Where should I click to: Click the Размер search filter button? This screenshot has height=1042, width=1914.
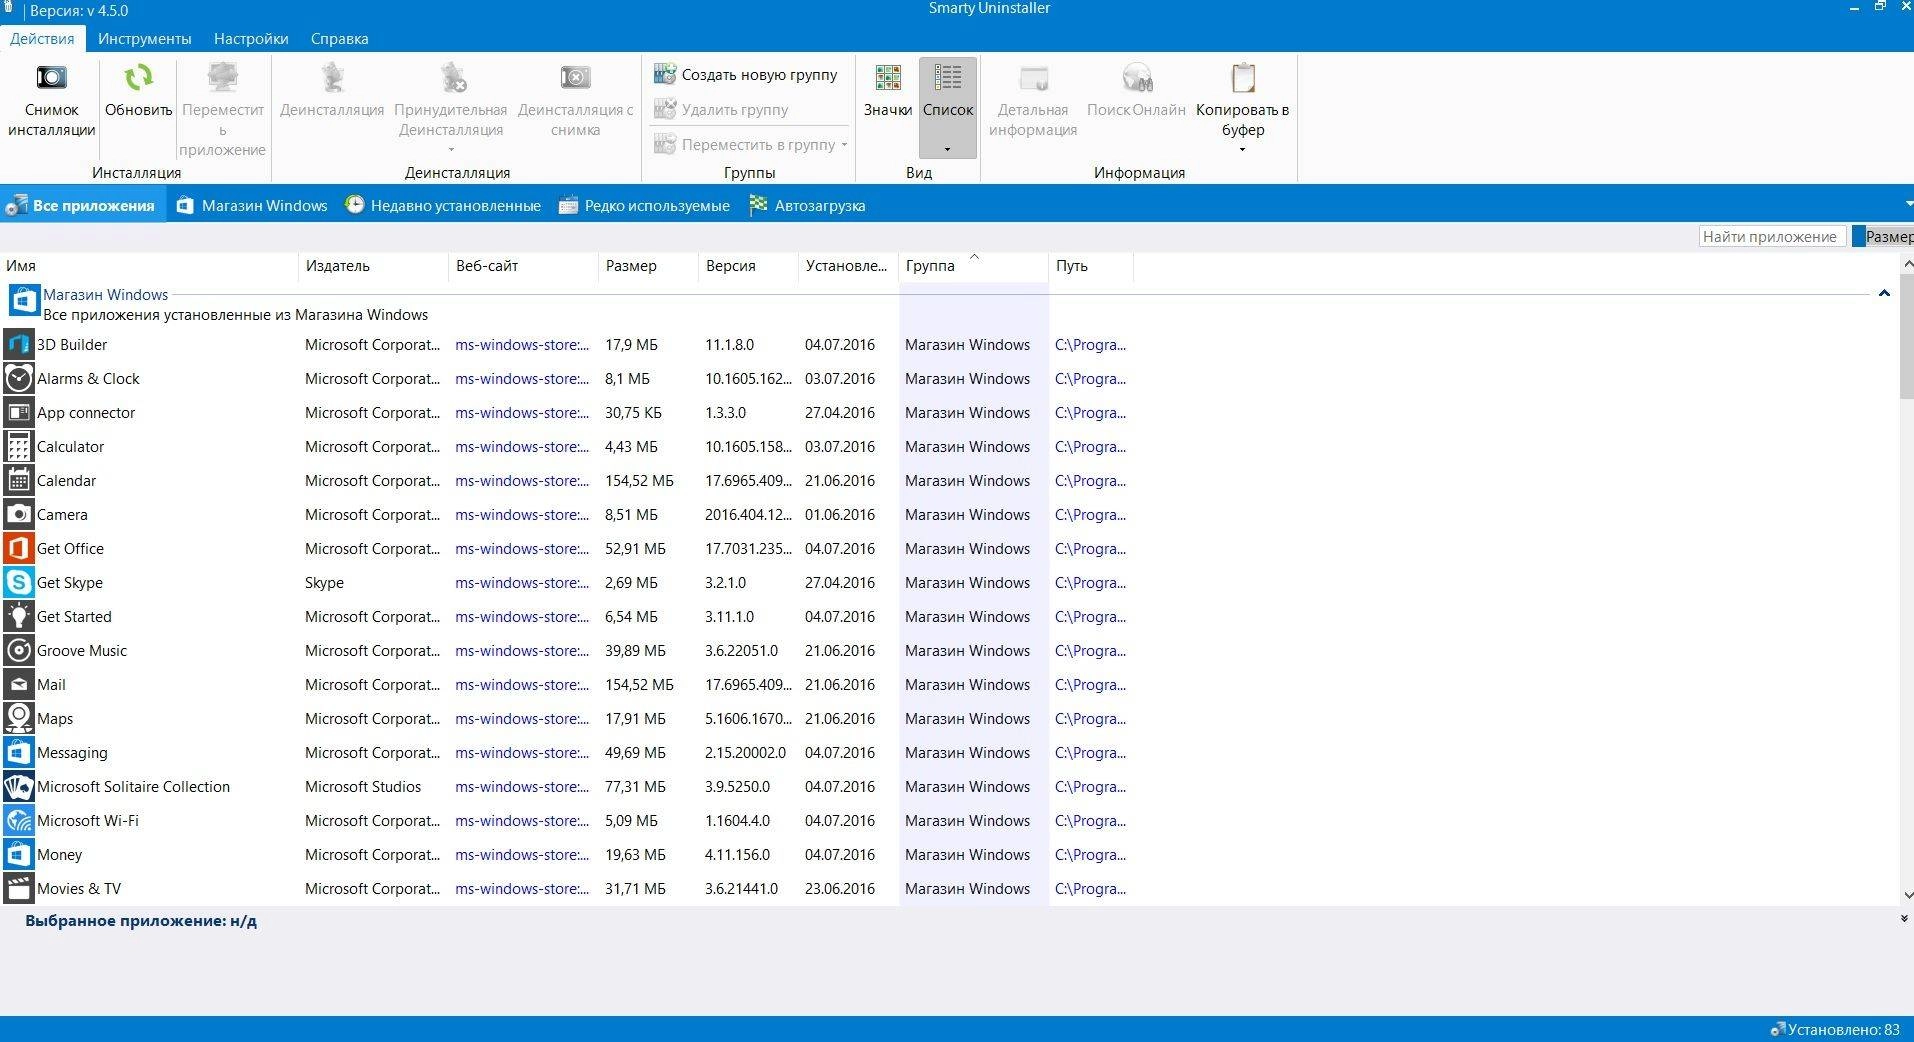pos(1883,237)
